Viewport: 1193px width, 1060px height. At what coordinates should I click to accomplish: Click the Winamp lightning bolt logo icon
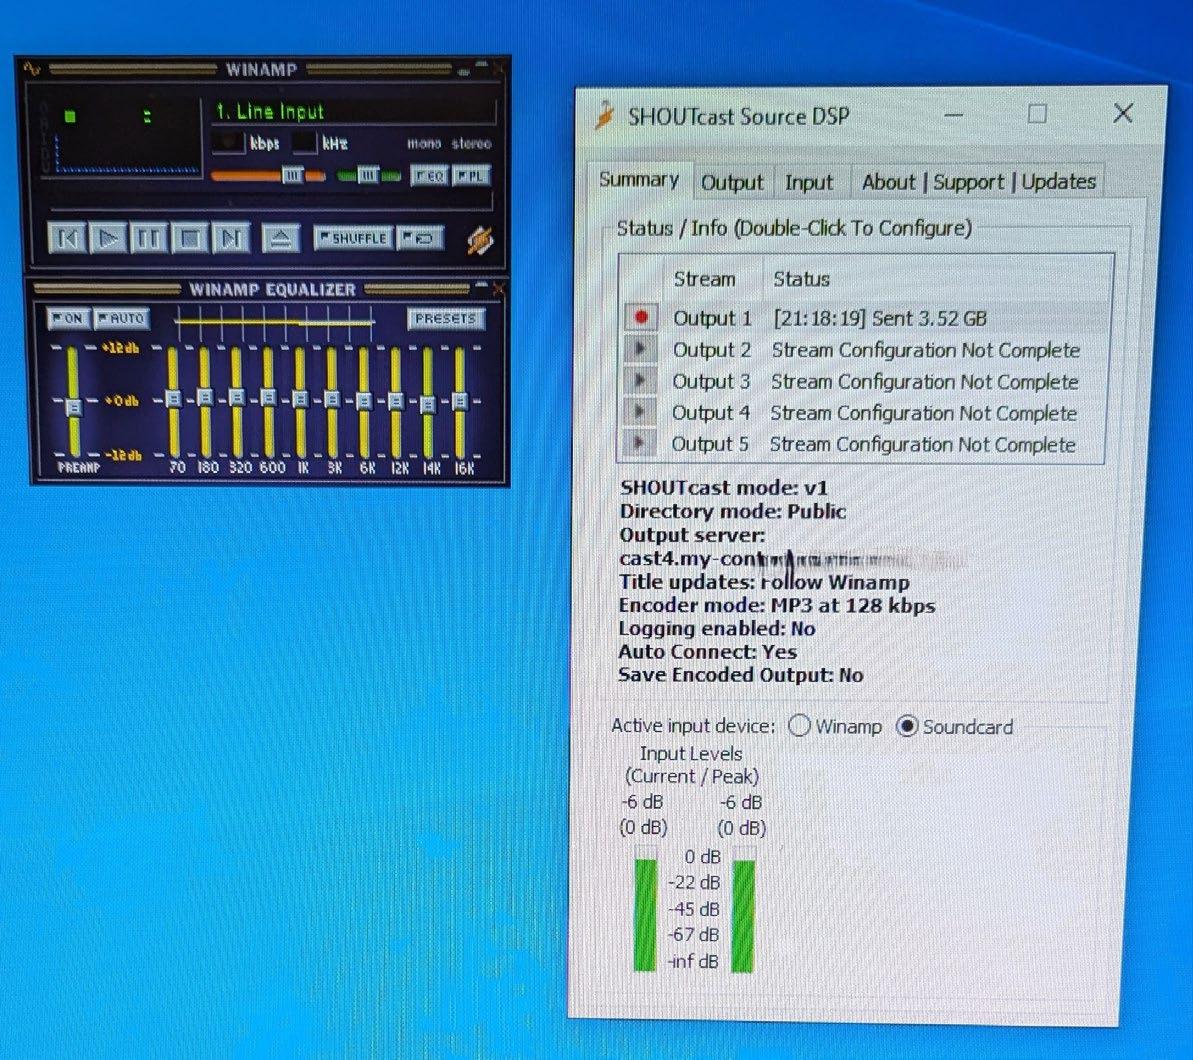pyautogui.click(x=479, y=241)
